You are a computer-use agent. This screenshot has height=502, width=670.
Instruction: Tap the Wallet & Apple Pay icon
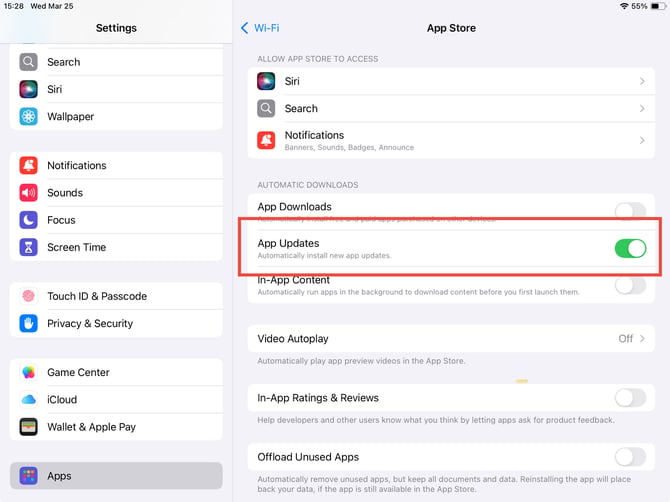click(28, 427)
